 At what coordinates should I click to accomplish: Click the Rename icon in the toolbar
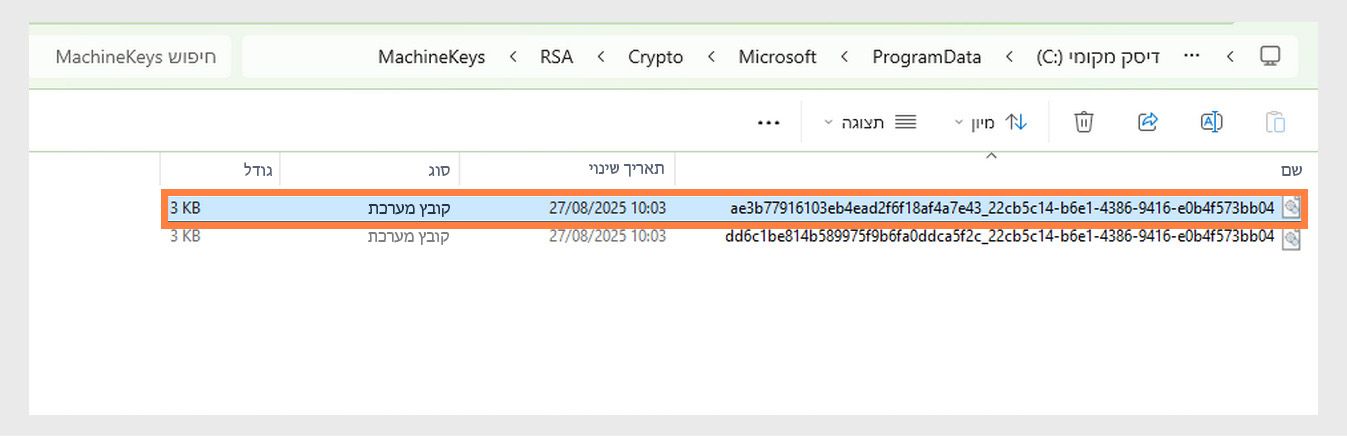[x=1211, y=122]
